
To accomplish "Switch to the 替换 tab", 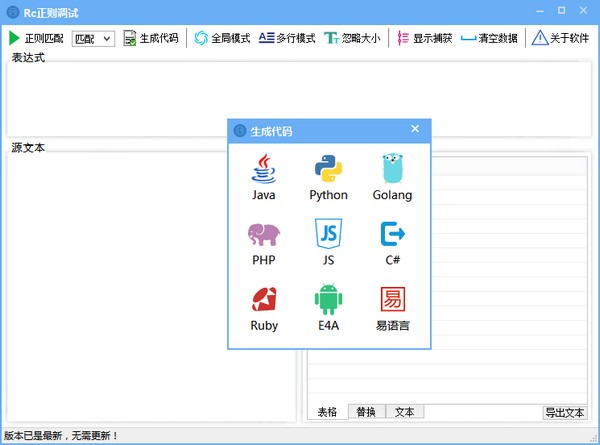I will (x=366, y=412).
